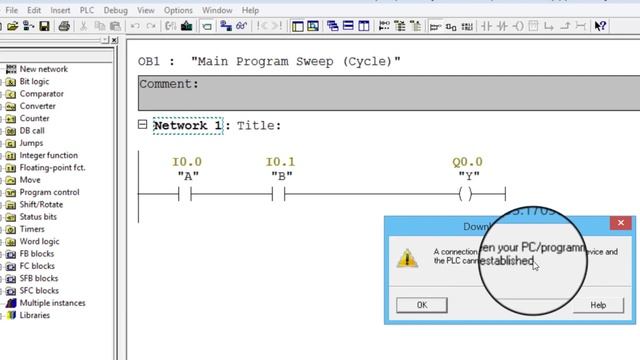Open a branch with the toolbar icon
The width and height of the screenshot is (640, 360).
coord(549,27)
